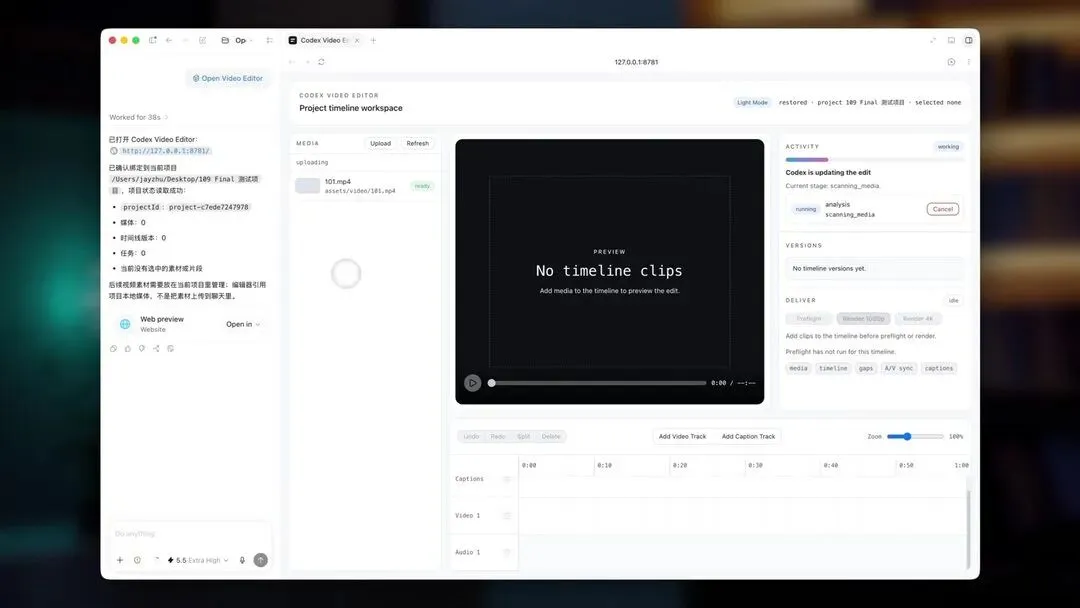Click the Split timeline button
This screenshot has width=1080, height=608.
tap(523, 437)
